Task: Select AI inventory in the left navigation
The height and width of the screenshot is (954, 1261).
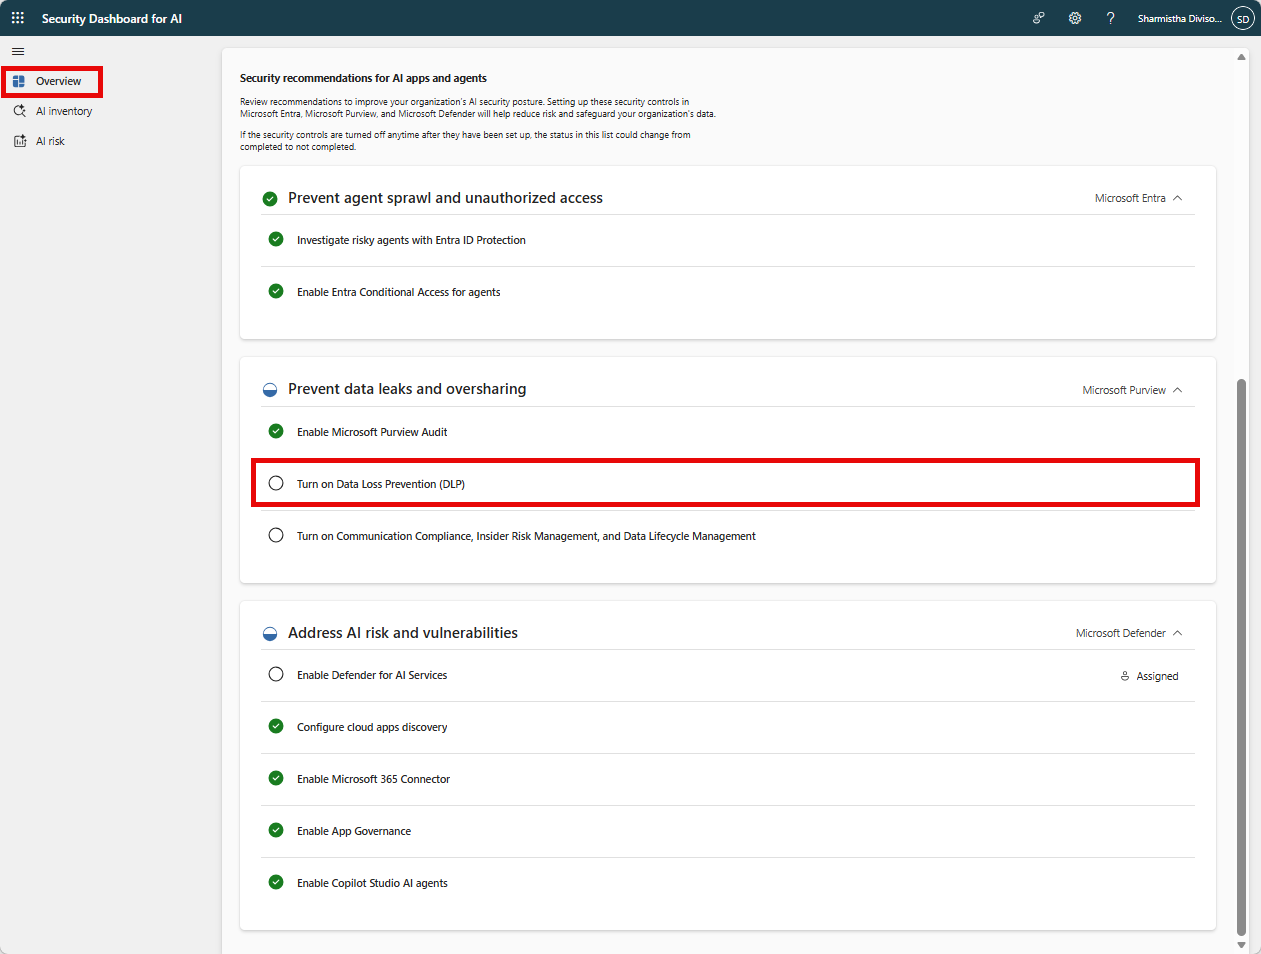Action: click(x=64, y=111)
